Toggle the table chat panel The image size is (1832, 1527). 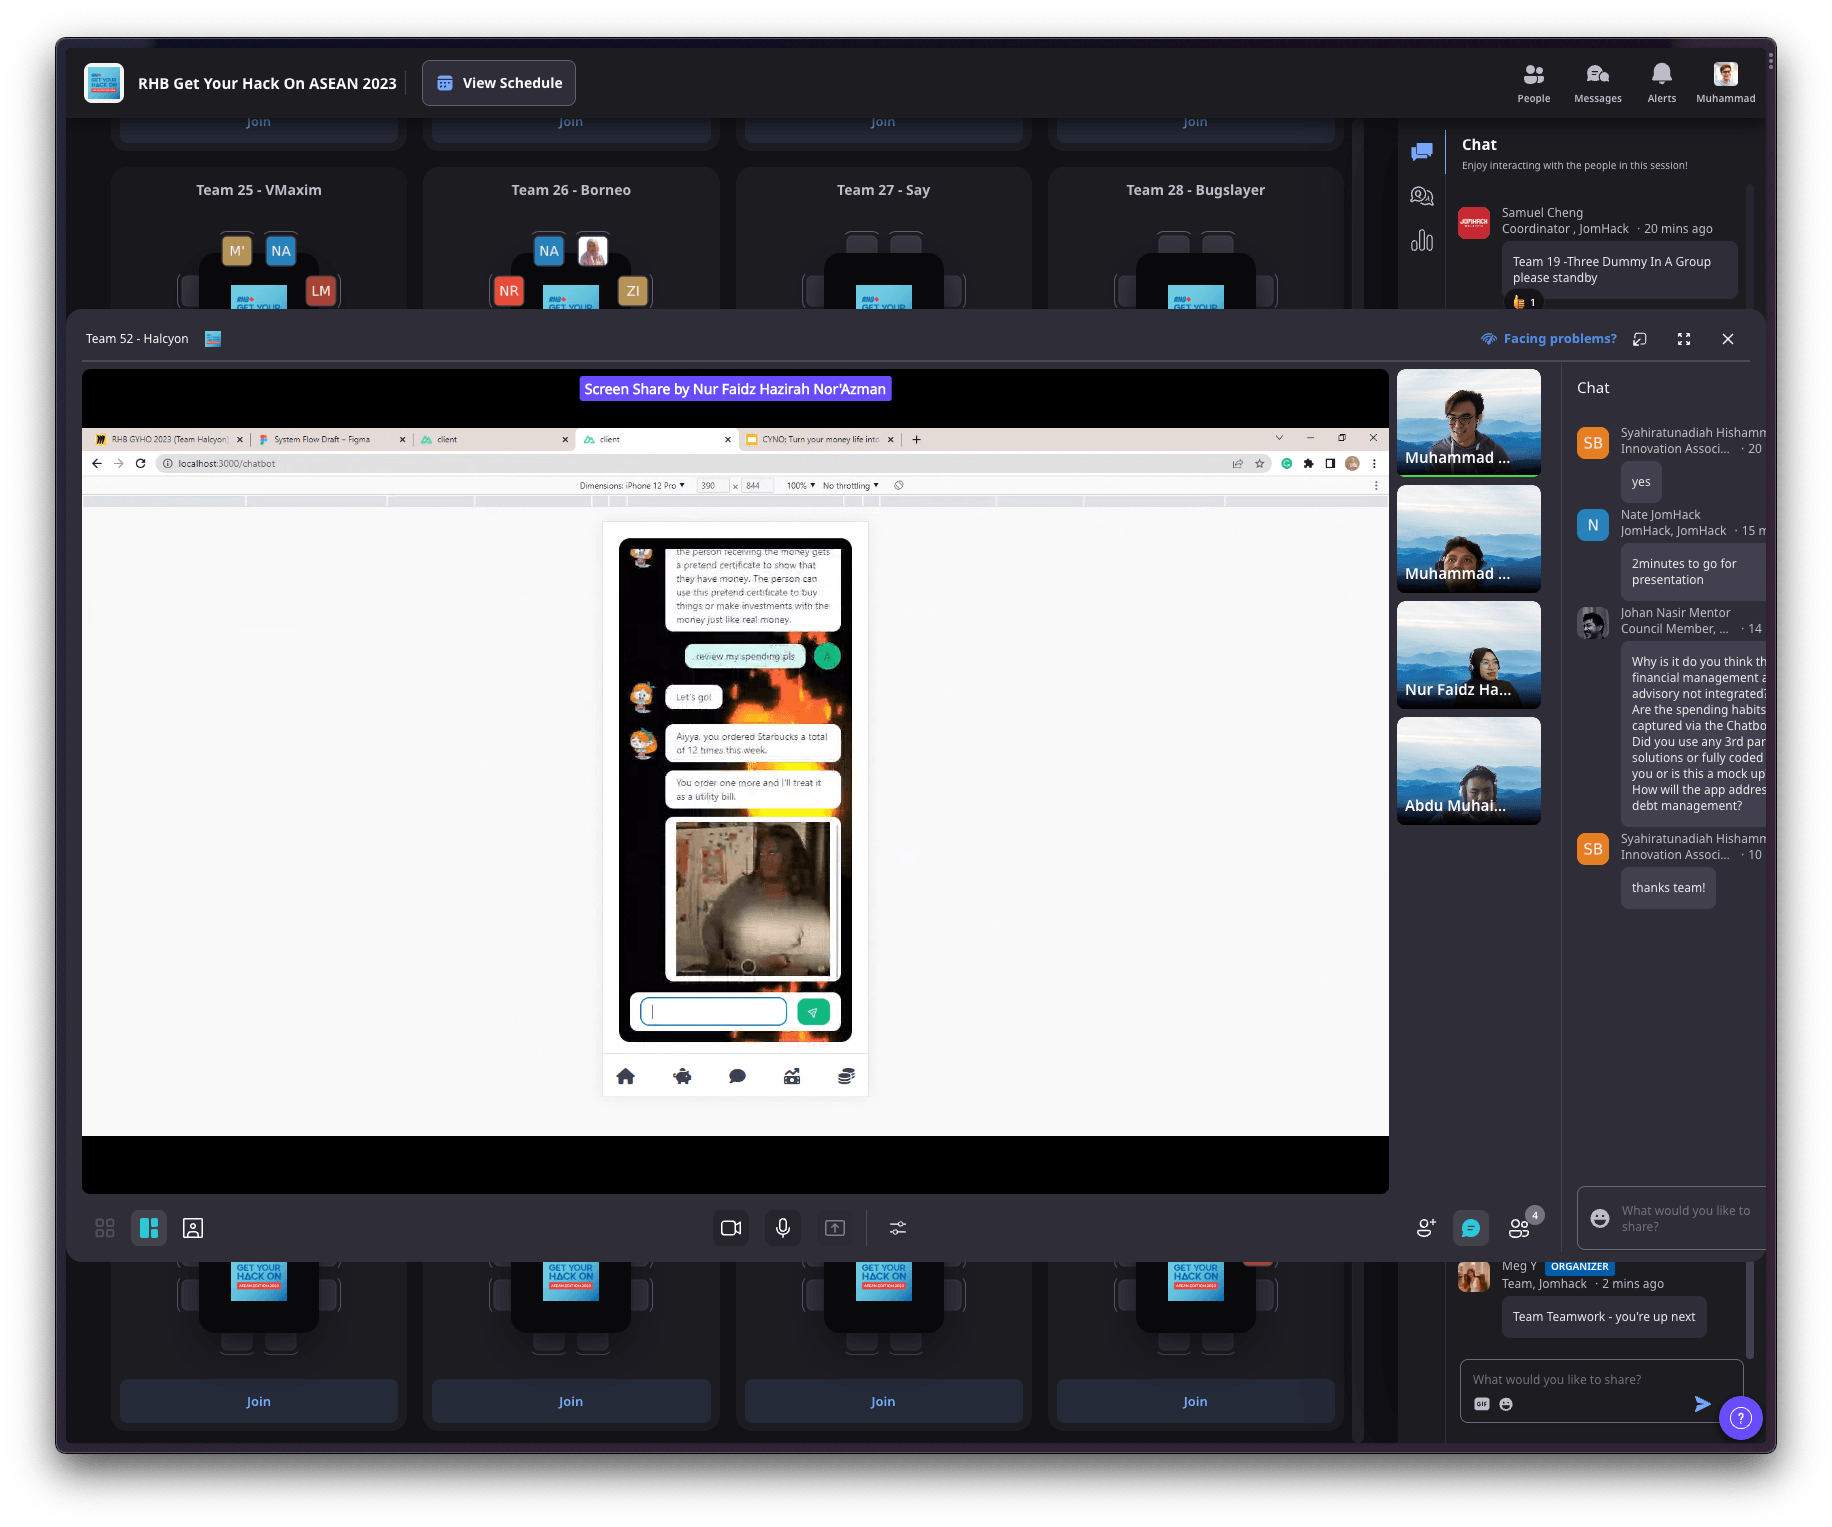point(1471,1228)
